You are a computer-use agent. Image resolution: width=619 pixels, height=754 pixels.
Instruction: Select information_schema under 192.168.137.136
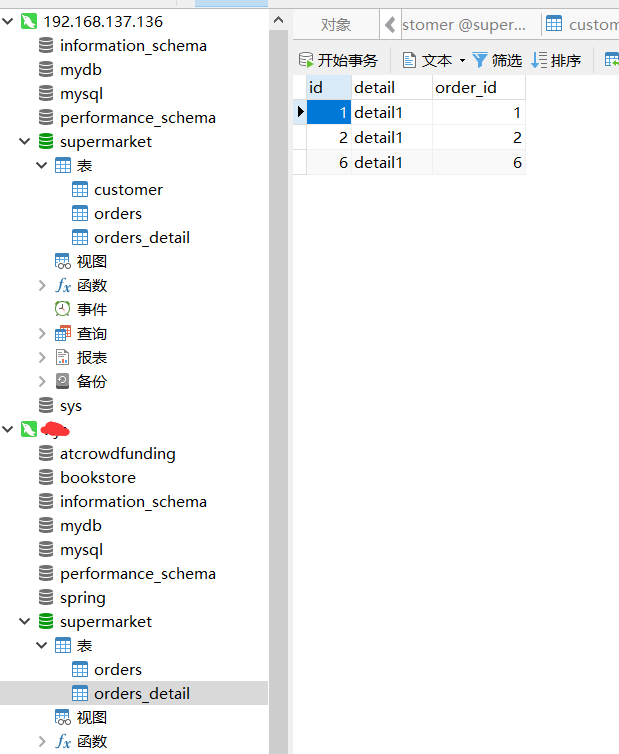133,46
